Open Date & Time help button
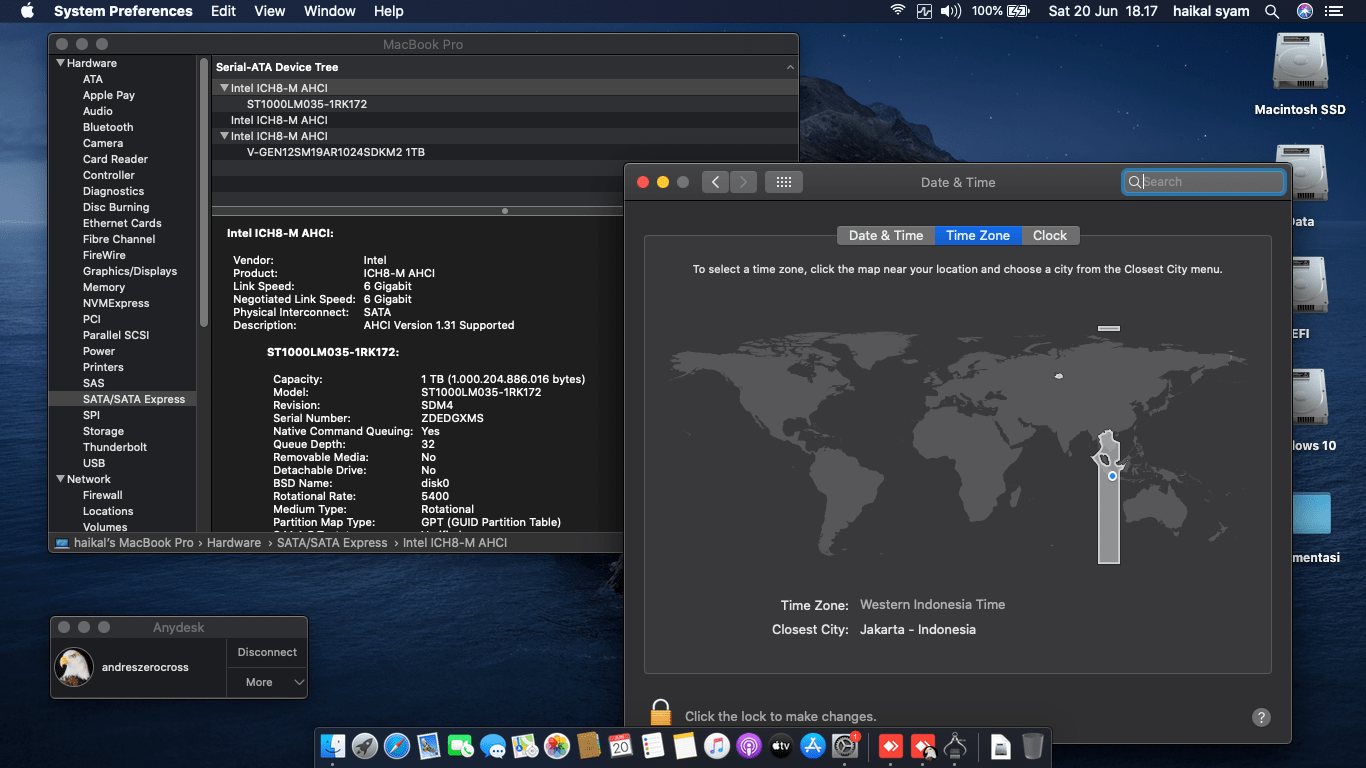 (1261, 717)
